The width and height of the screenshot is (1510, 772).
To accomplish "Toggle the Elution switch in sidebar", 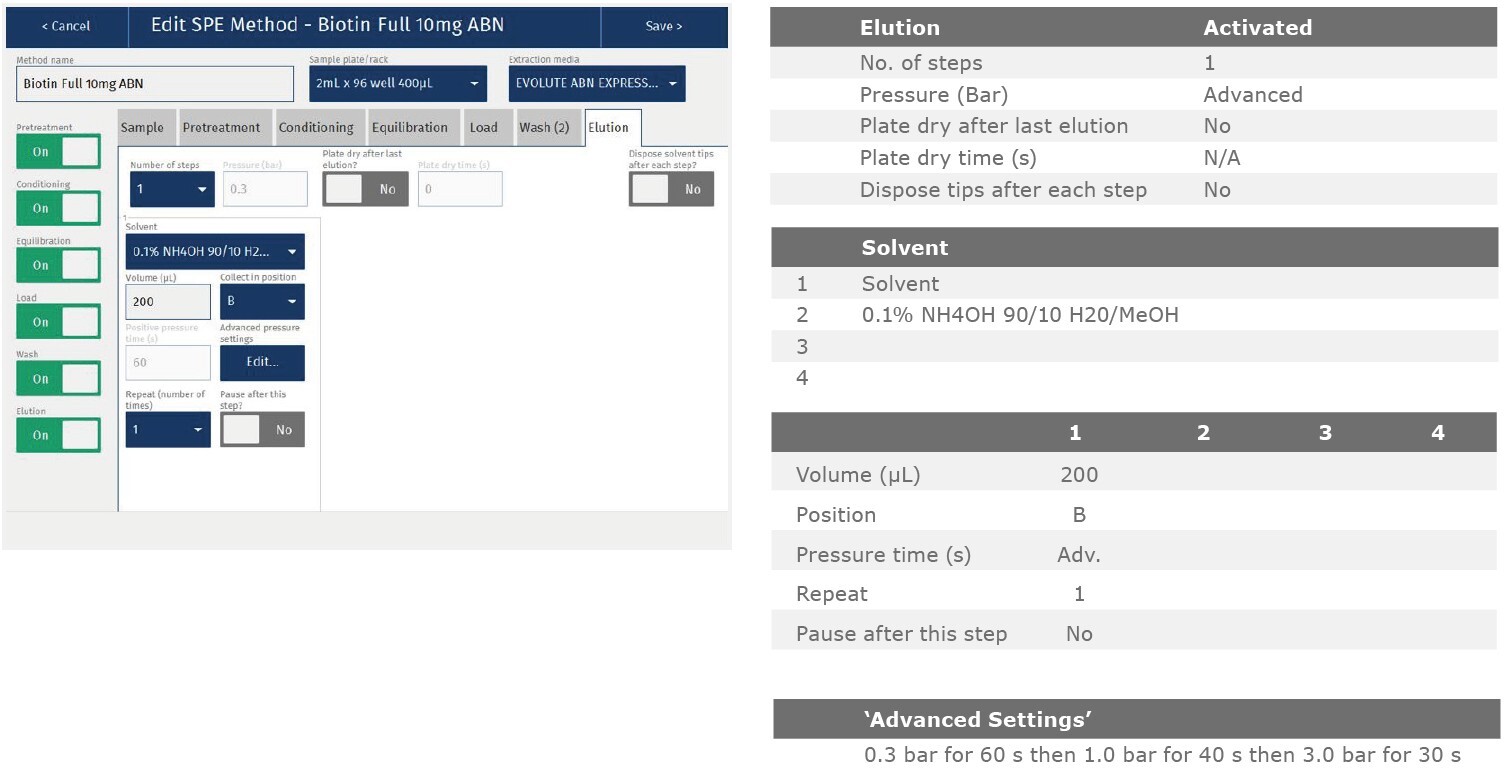I will point(58,435).
